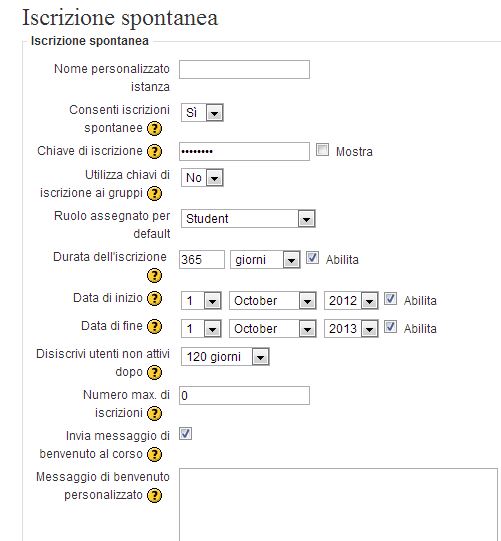Open help for iscrizione ai gruppi
The image size is (501, 541).
(x=154, y=194)
